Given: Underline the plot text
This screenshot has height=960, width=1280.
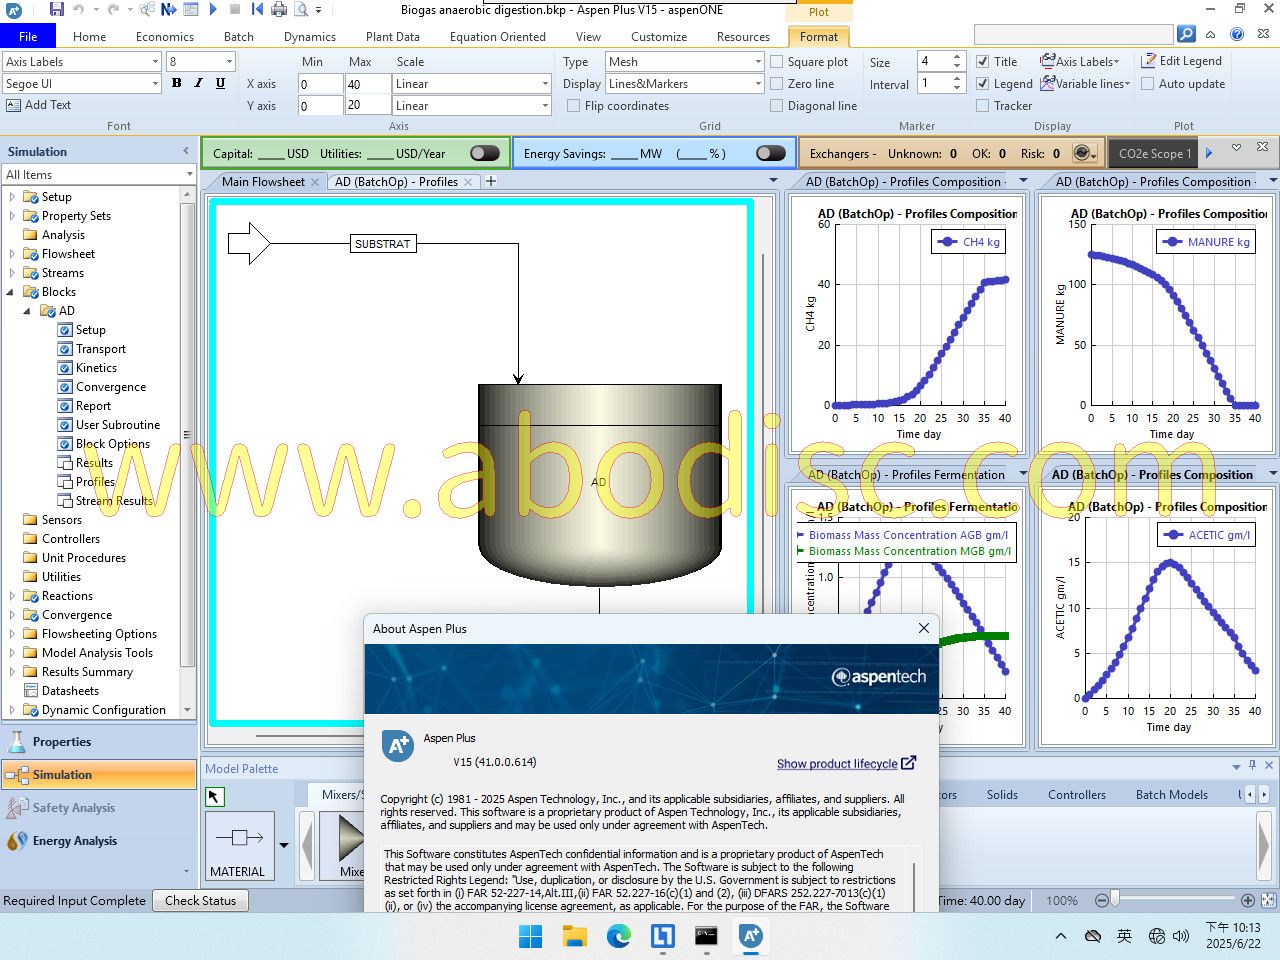Looking at the screenshot, I should 220,83.
